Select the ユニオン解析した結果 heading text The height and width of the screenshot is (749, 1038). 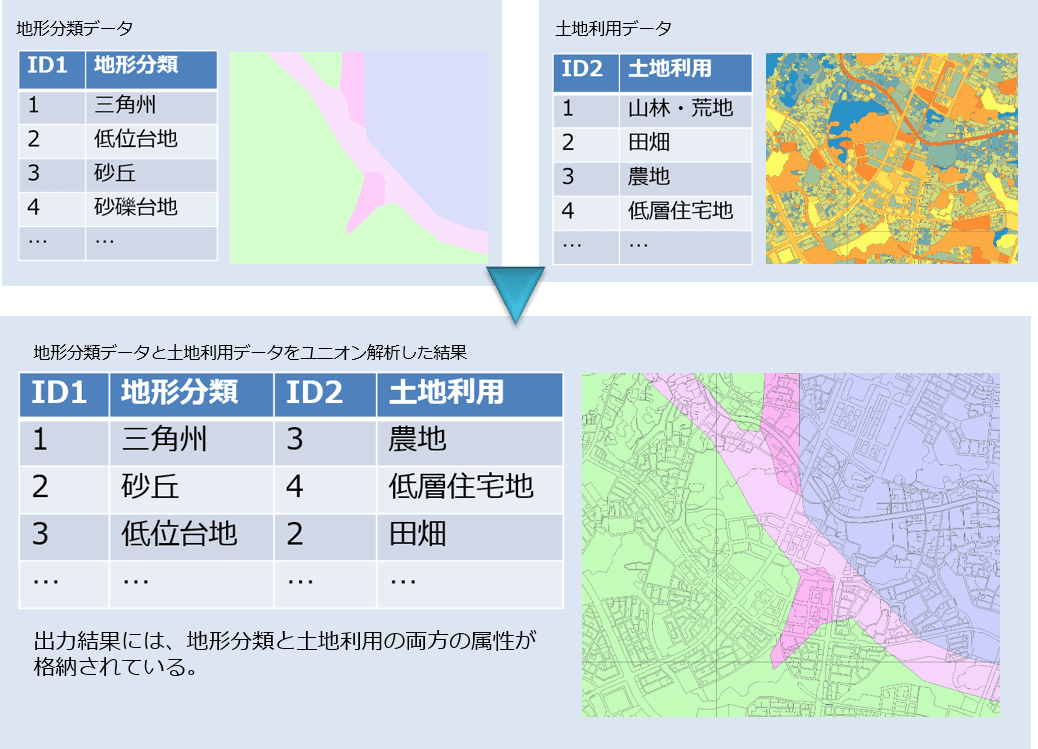251,353
